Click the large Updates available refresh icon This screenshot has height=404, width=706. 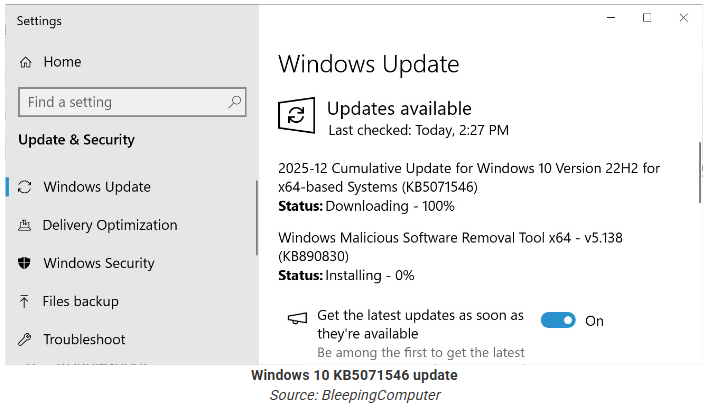tap(296, 116)
